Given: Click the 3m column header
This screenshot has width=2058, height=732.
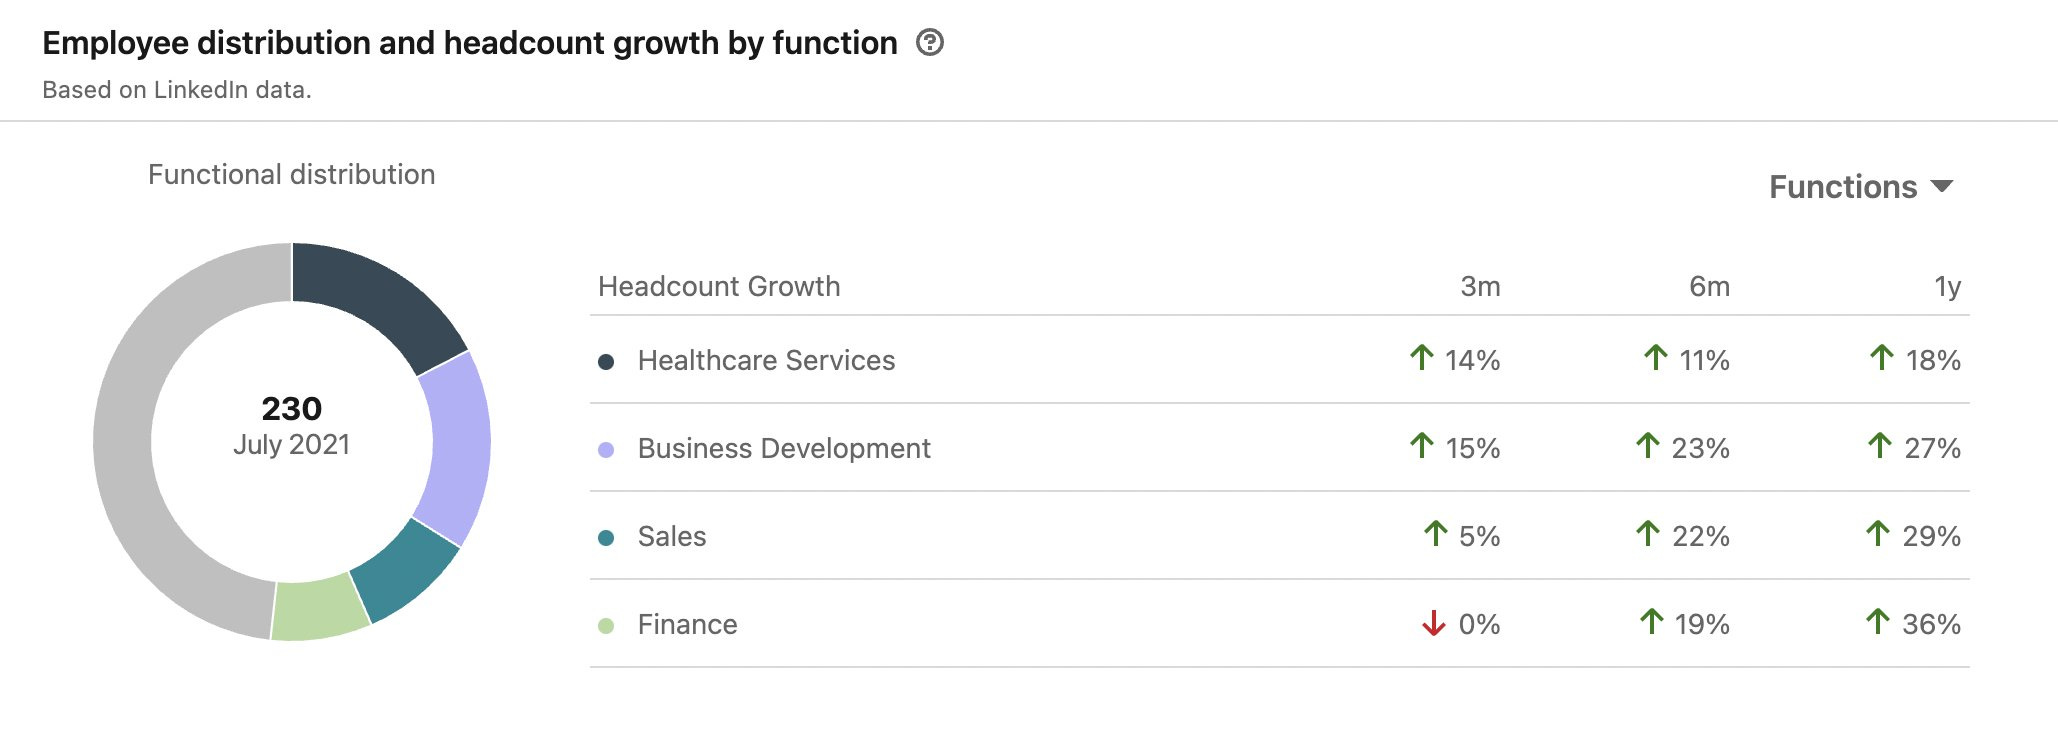Looking at the screenshot, I should [1480, 287].
